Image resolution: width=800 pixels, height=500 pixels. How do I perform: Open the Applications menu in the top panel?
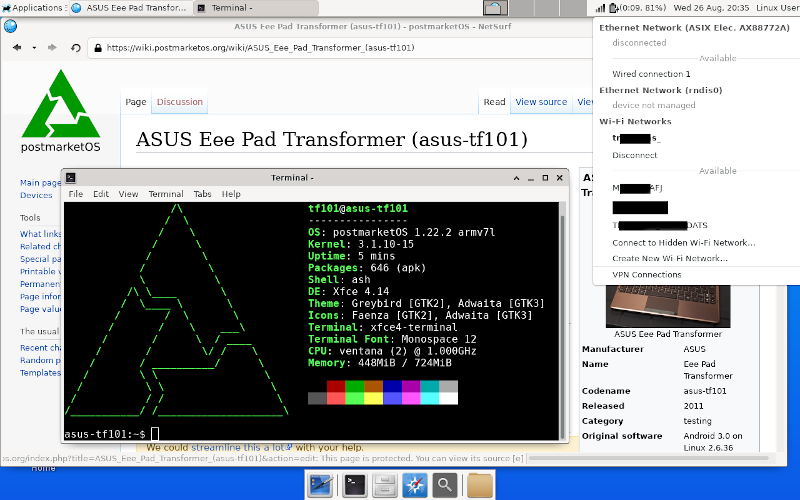(33, 8)
